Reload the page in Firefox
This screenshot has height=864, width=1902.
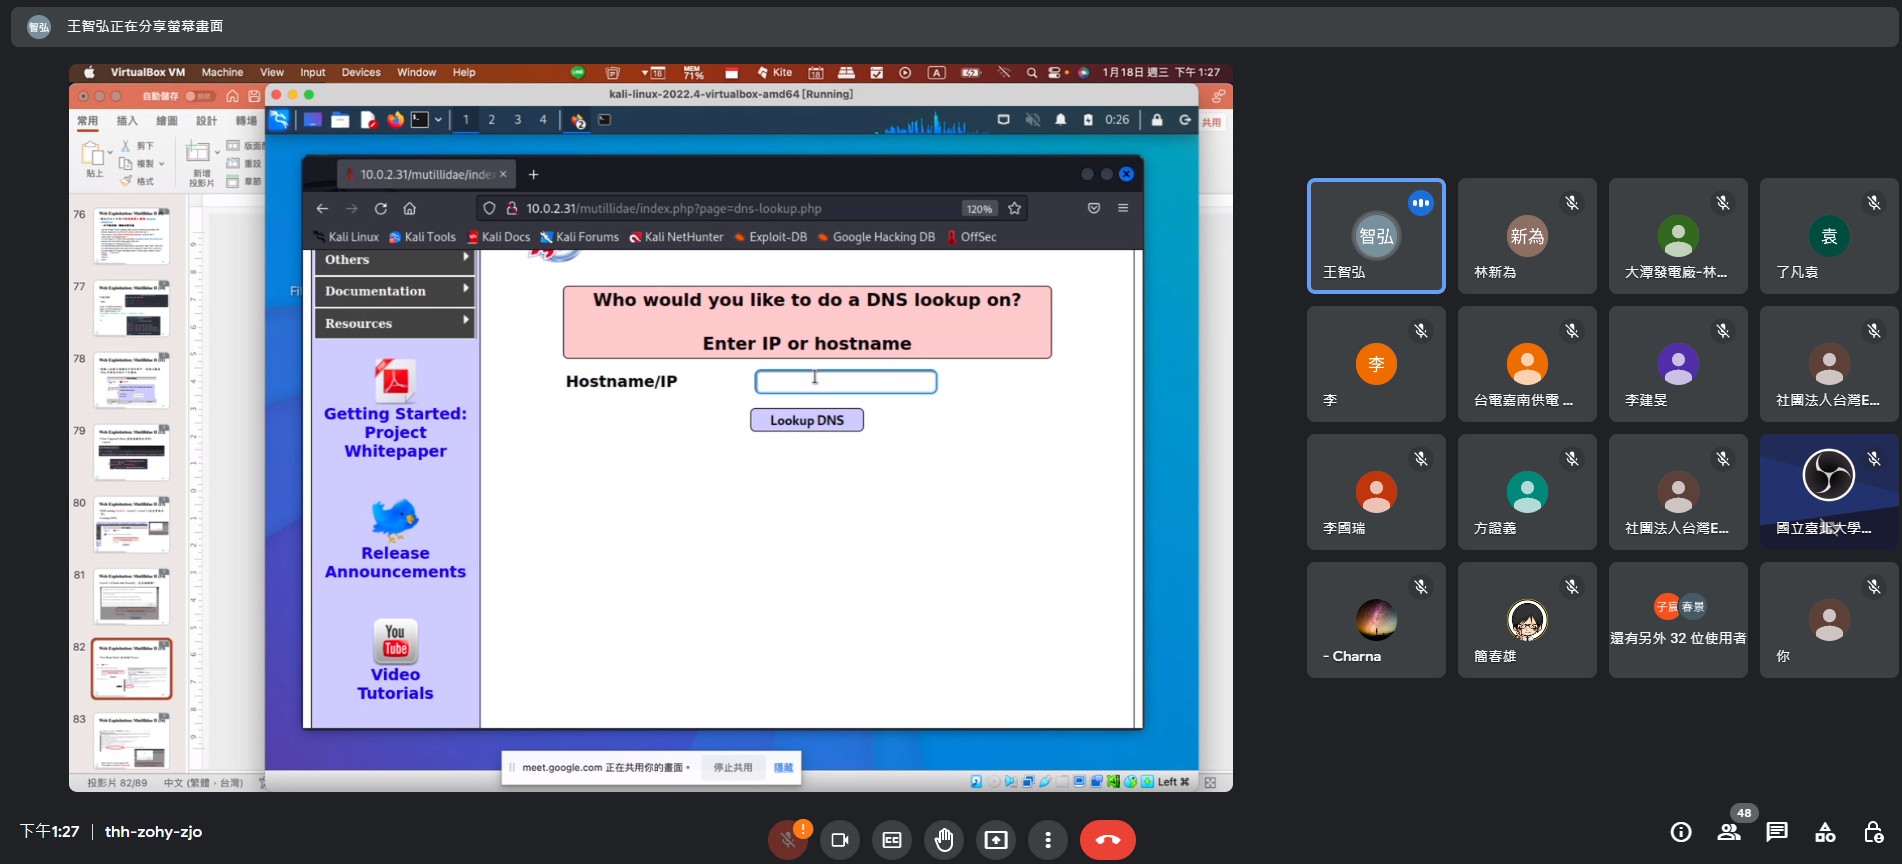pos(380,209)
